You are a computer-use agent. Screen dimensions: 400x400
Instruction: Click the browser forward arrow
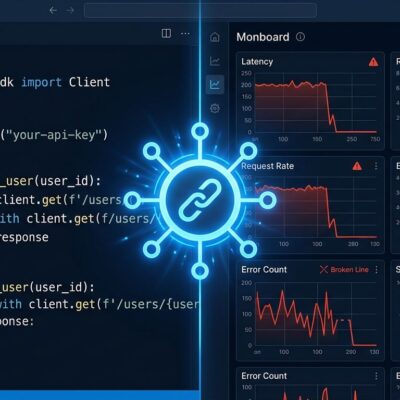(70, 10)
